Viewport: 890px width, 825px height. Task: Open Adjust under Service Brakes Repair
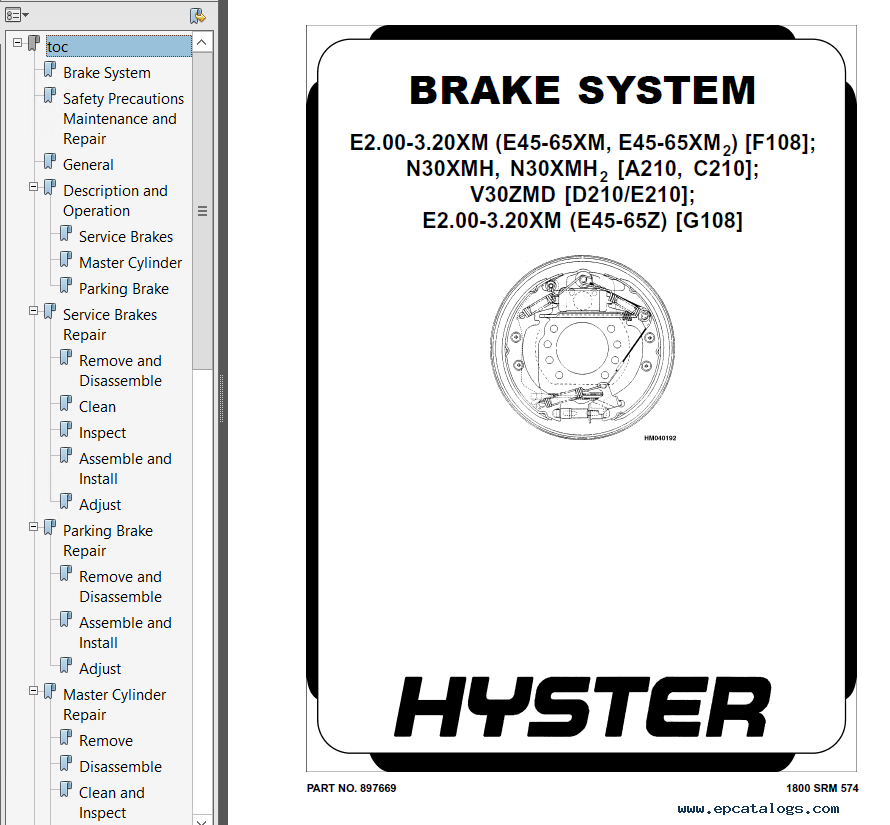pos(100,505)
